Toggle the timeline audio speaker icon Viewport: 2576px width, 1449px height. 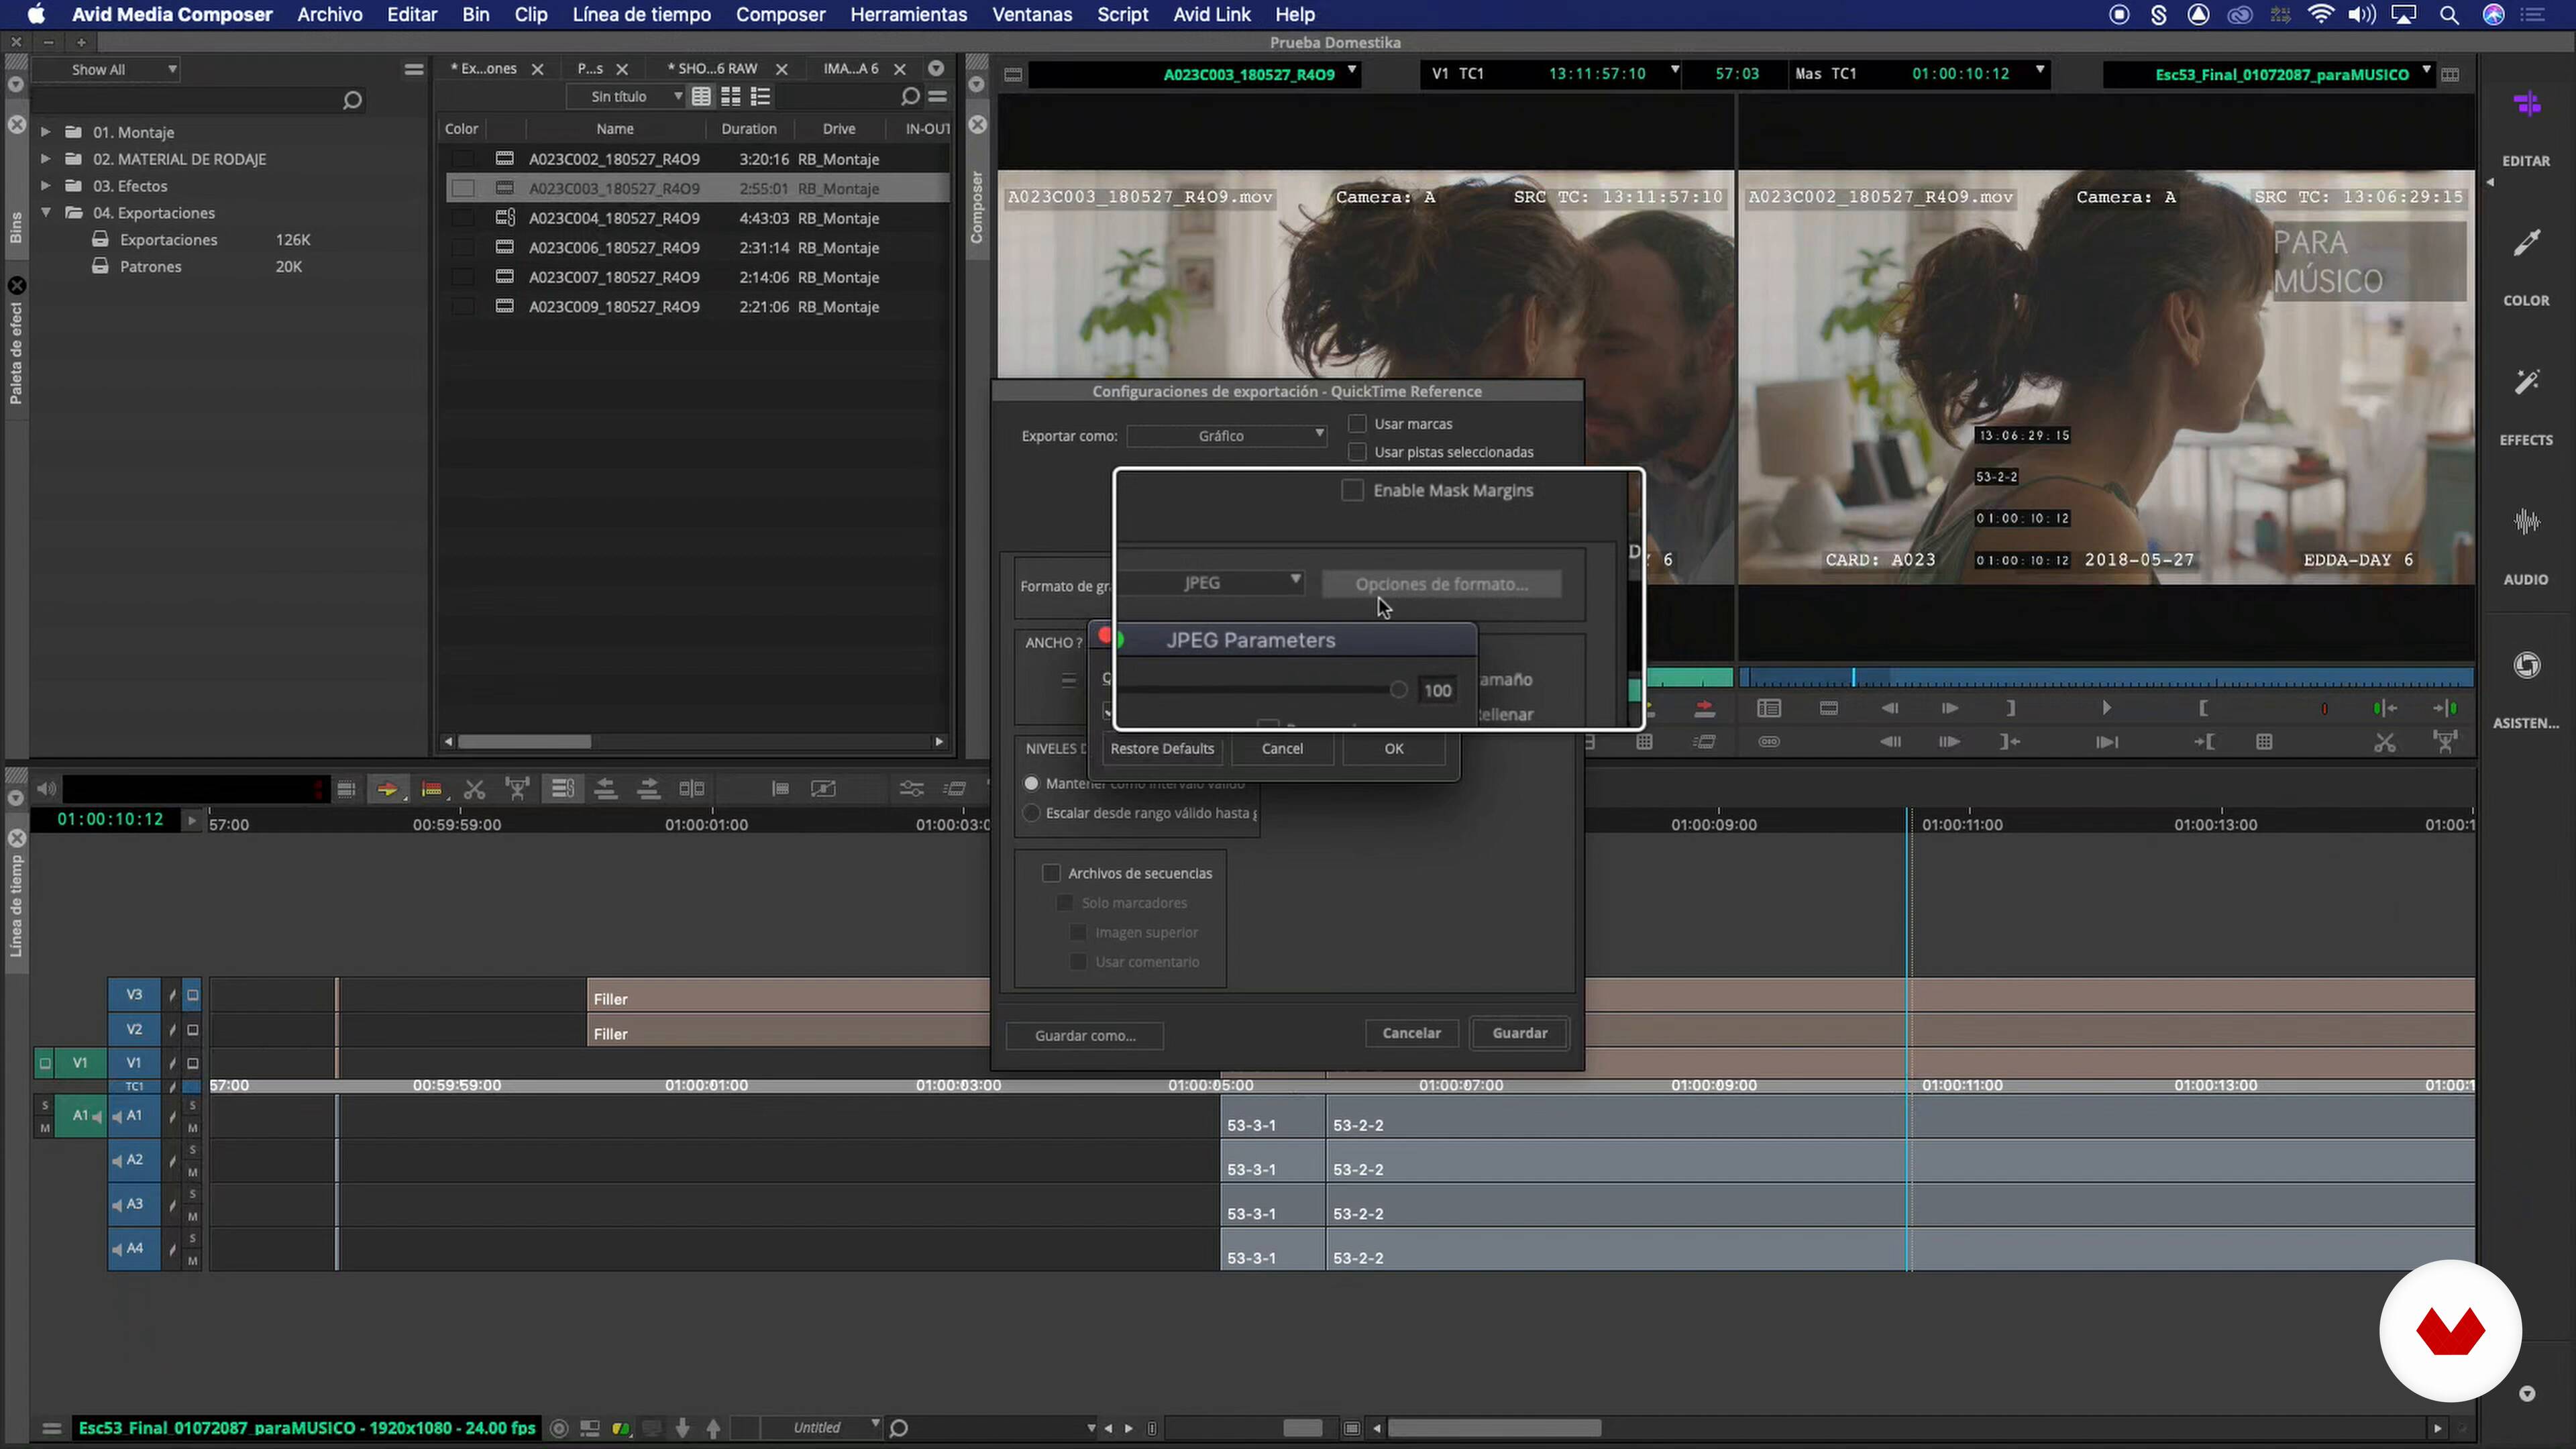click(x=46, y=789)
